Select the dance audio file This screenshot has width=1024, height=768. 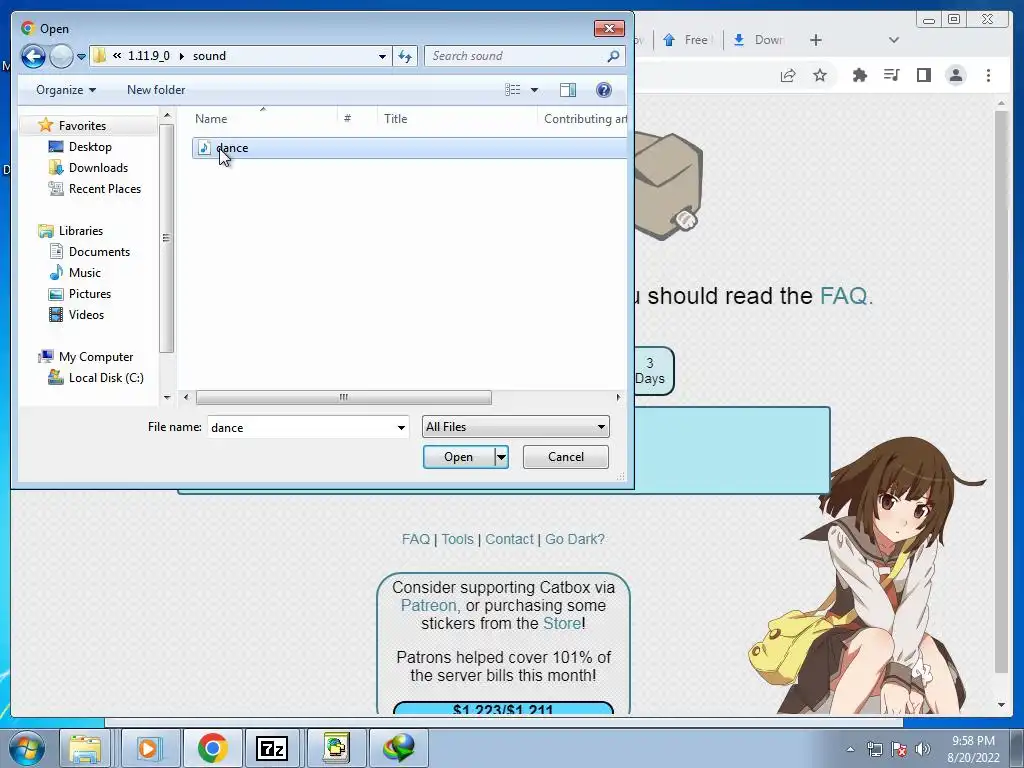(x=409, y=148)
